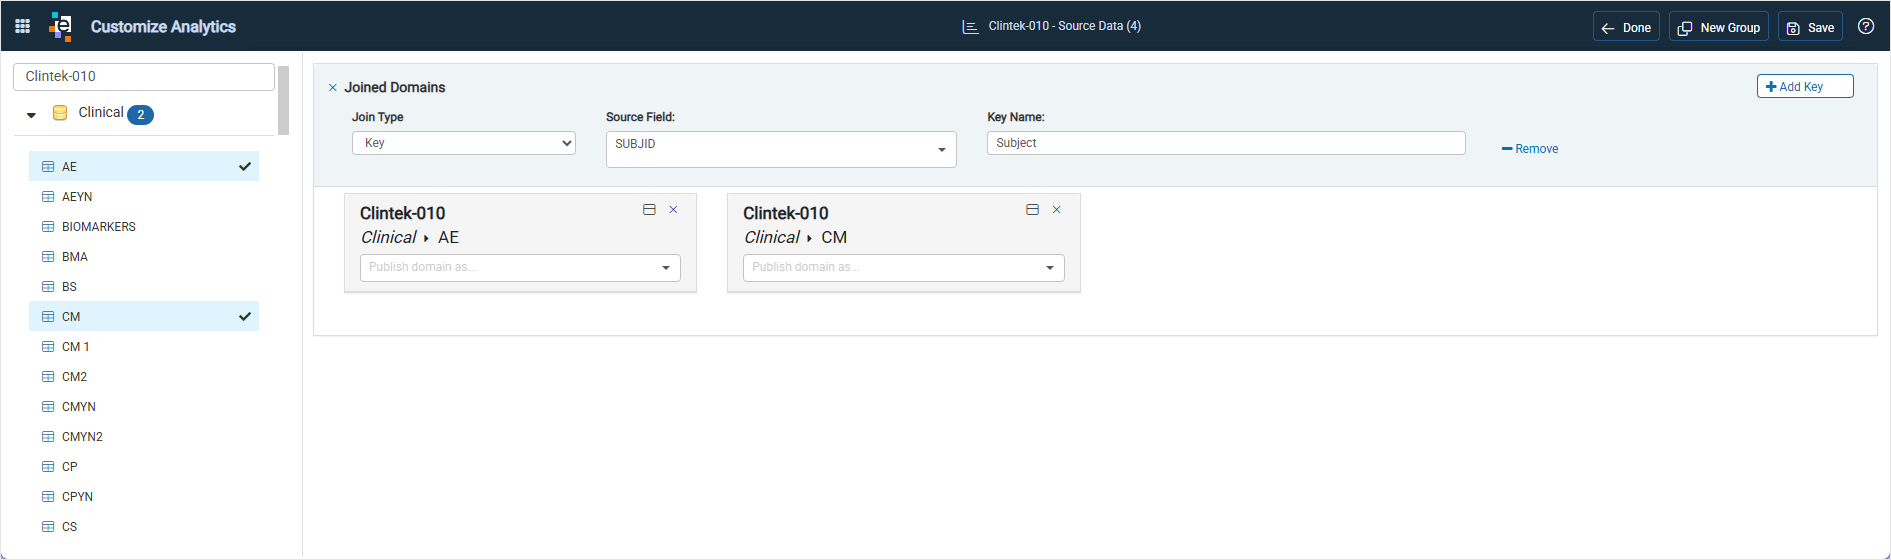
Task: Deselect the AE domain checkmark
Action: tap(245, 167)
